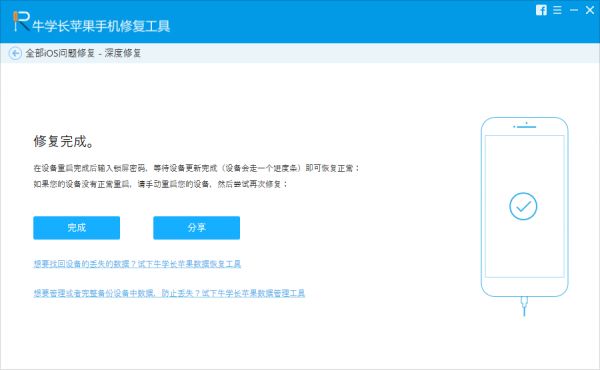The width and height of the screenshot is (600, 370).
Task: Click the earpiece at the top of the phone illustration
Action: pos(525,126)
